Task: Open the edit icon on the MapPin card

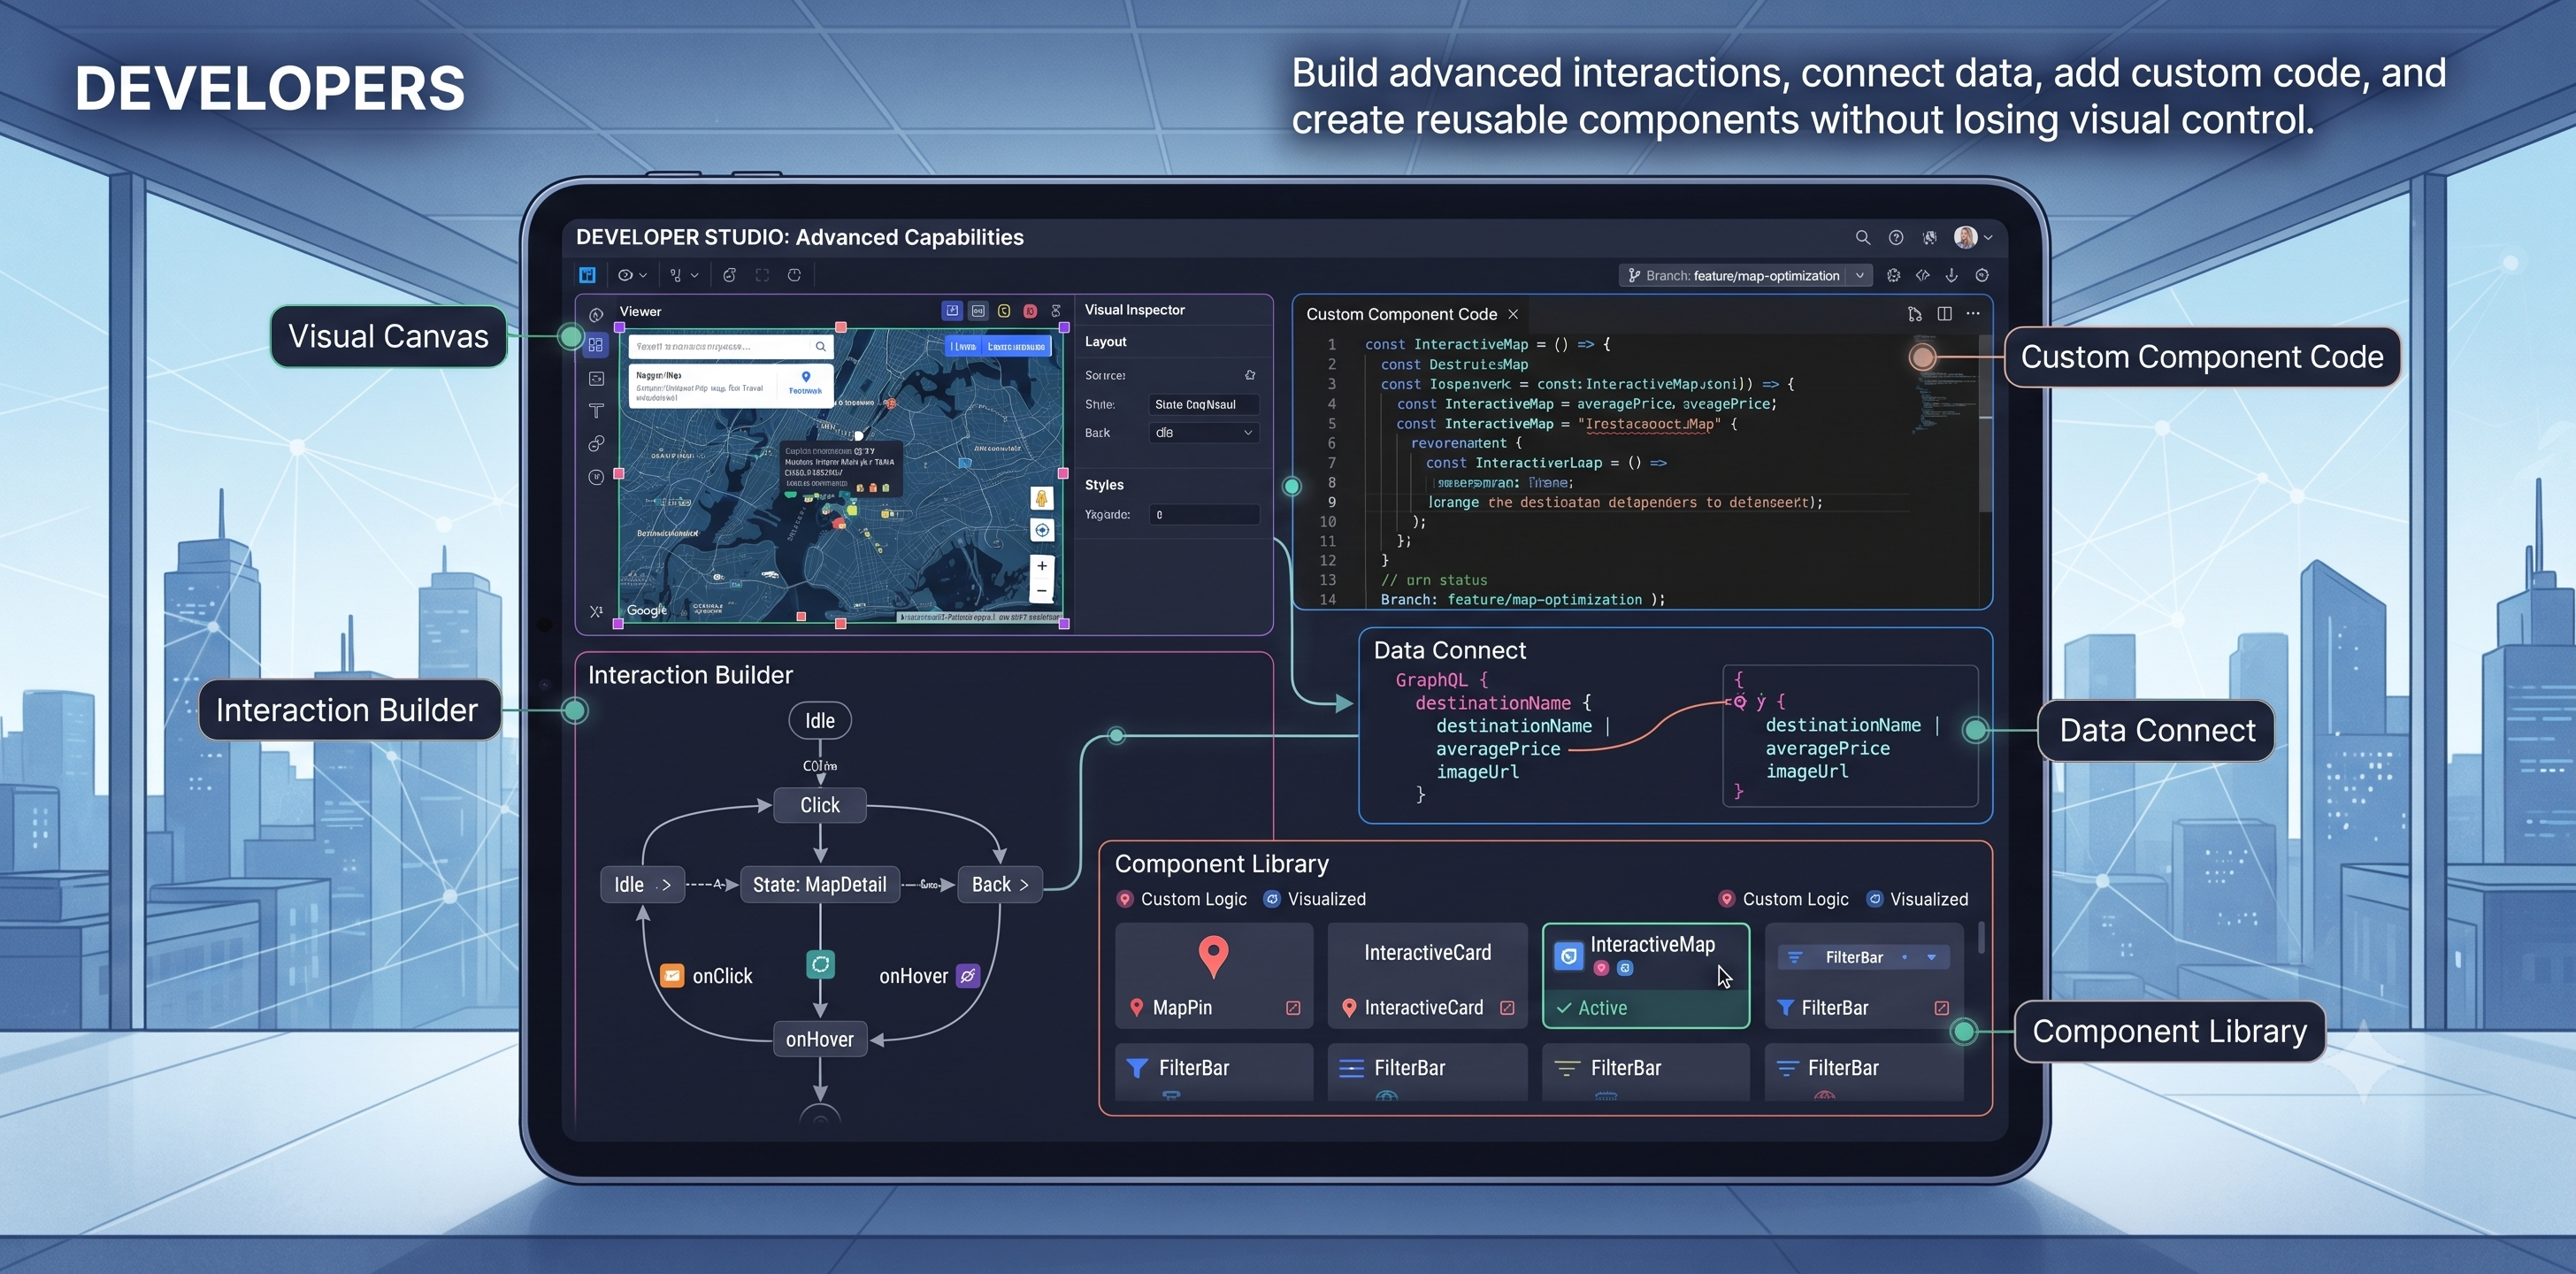Action: 1293,1008
